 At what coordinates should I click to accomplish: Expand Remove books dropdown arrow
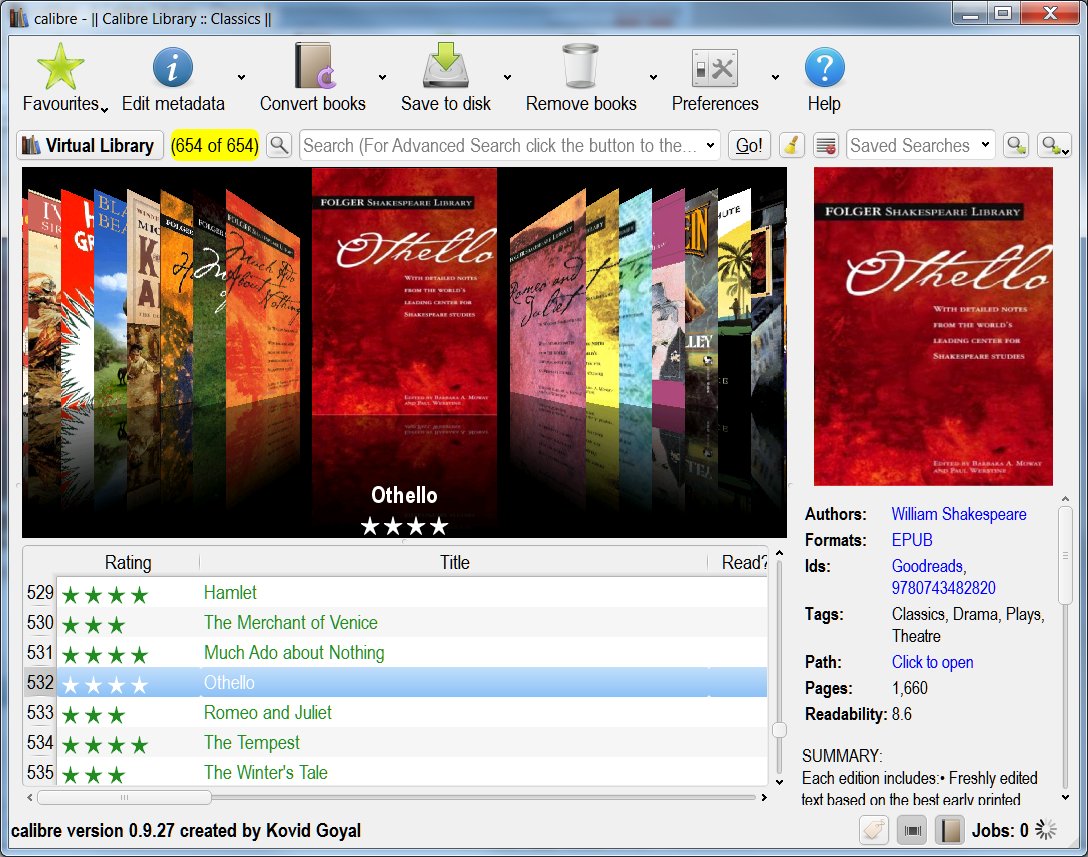pos(653,77)
